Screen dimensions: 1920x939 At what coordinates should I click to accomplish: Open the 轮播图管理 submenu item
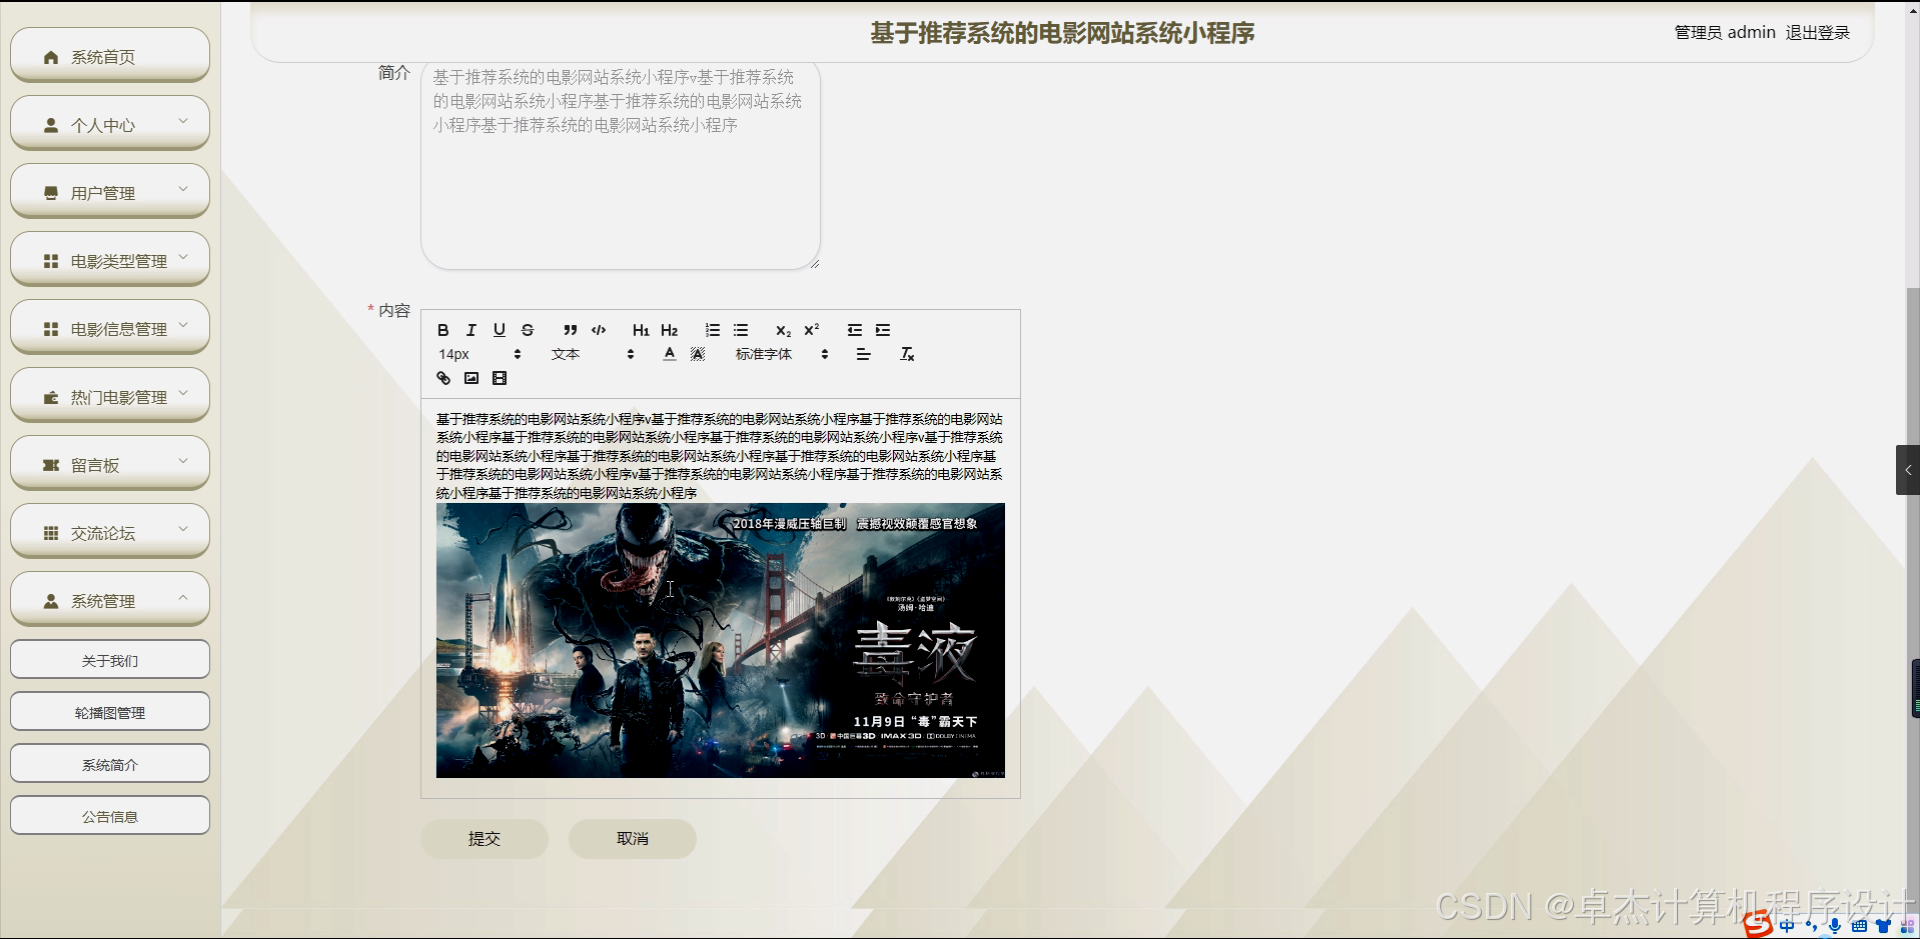[110, 712]
